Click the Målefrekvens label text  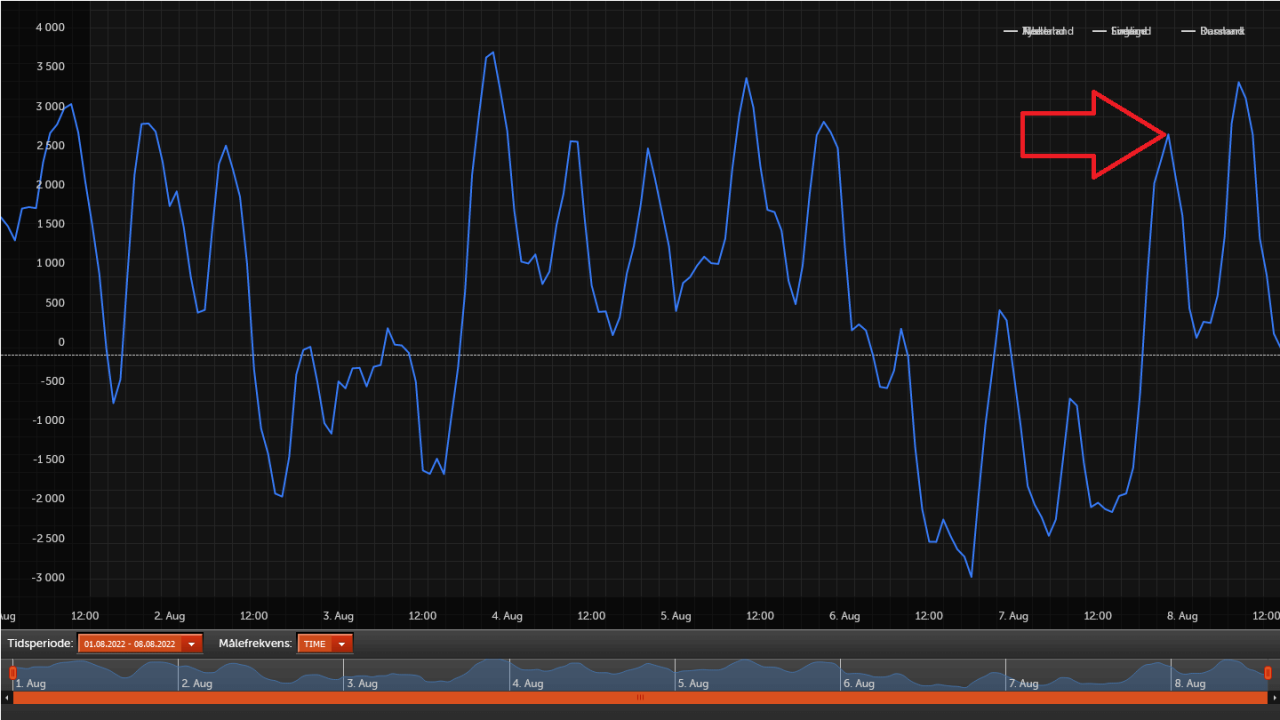pos(255,644)
